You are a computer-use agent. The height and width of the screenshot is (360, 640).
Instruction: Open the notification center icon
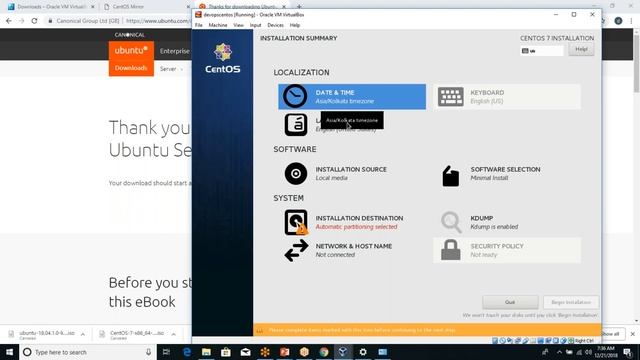[x=628, y=352]
